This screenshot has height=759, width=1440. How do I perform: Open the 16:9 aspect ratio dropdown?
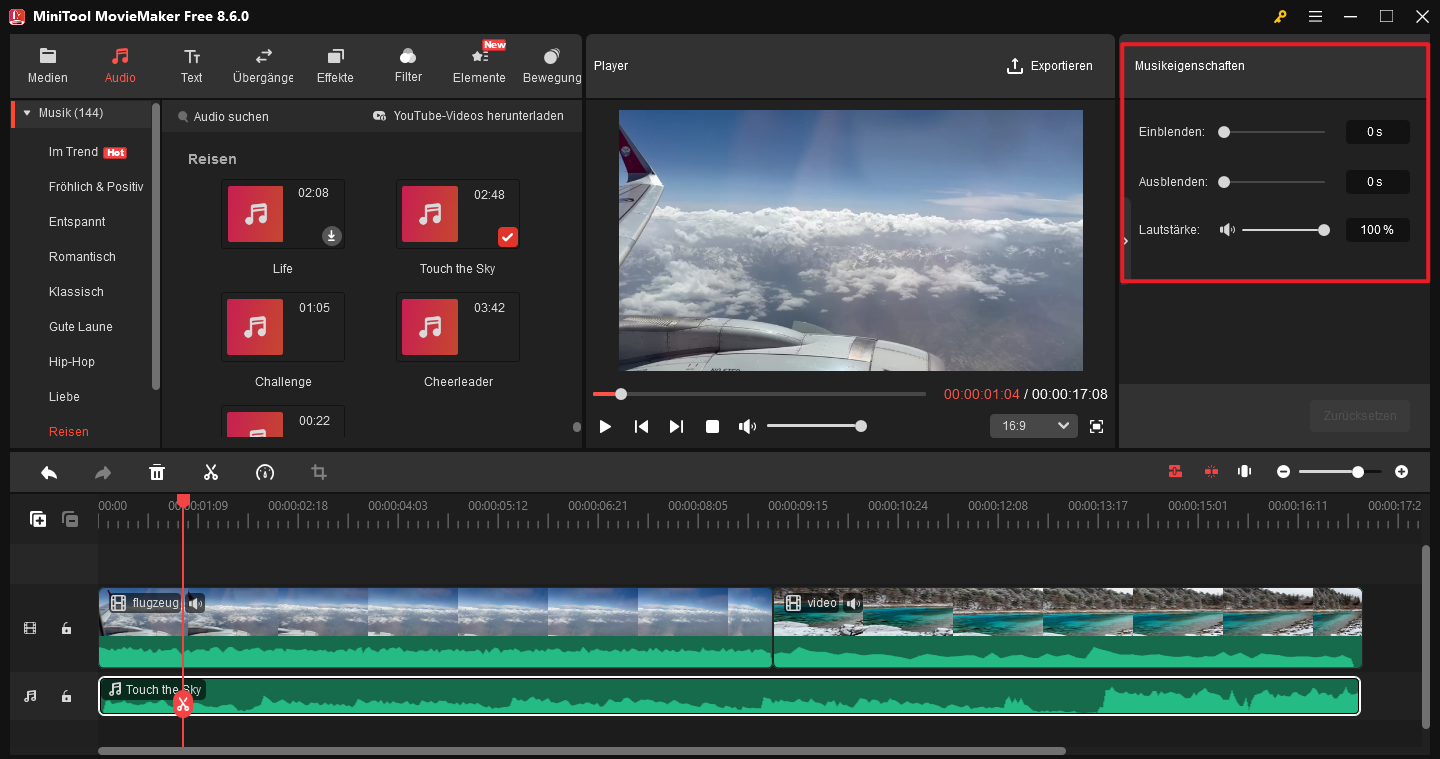click(x=1033, y=425)
